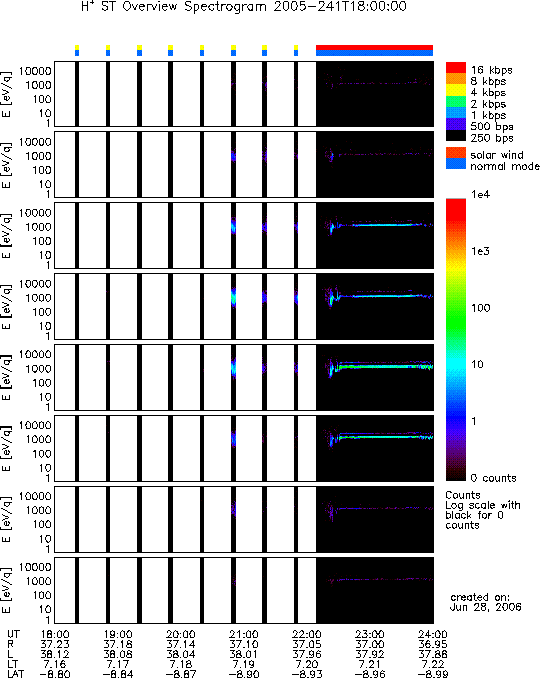Click the red 16 kbps legend swatch
This screenshot has width=540, height=678.
click(x=456, y=68)
